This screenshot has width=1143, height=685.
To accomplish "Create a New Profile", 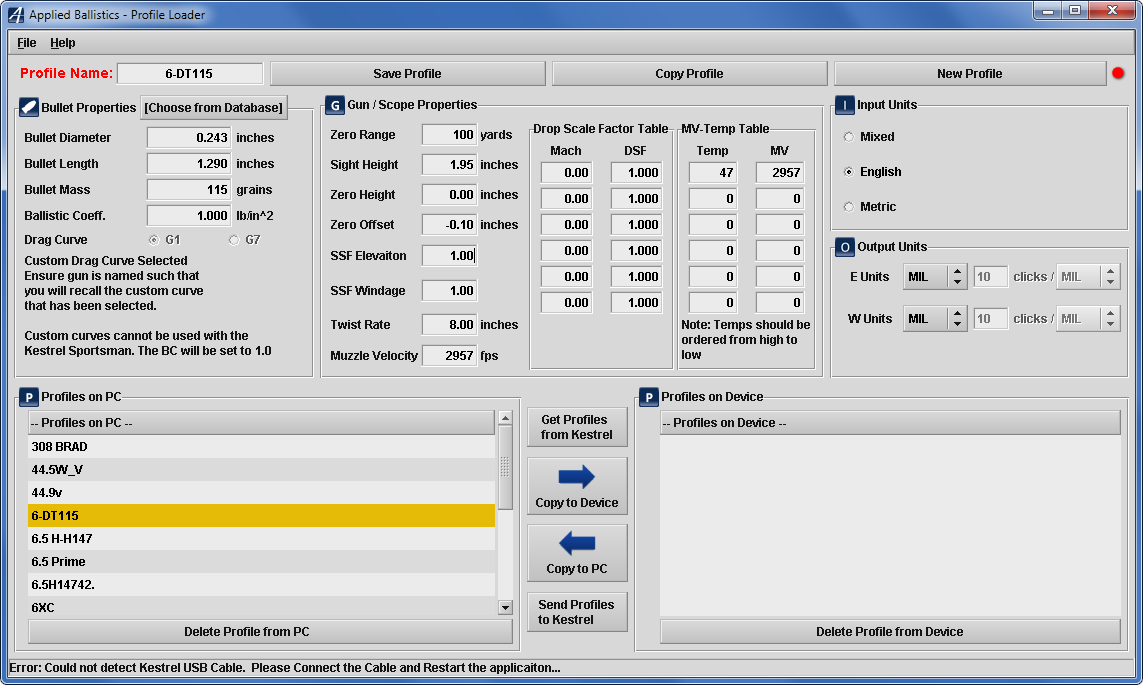I will click(x=970, y=74).
